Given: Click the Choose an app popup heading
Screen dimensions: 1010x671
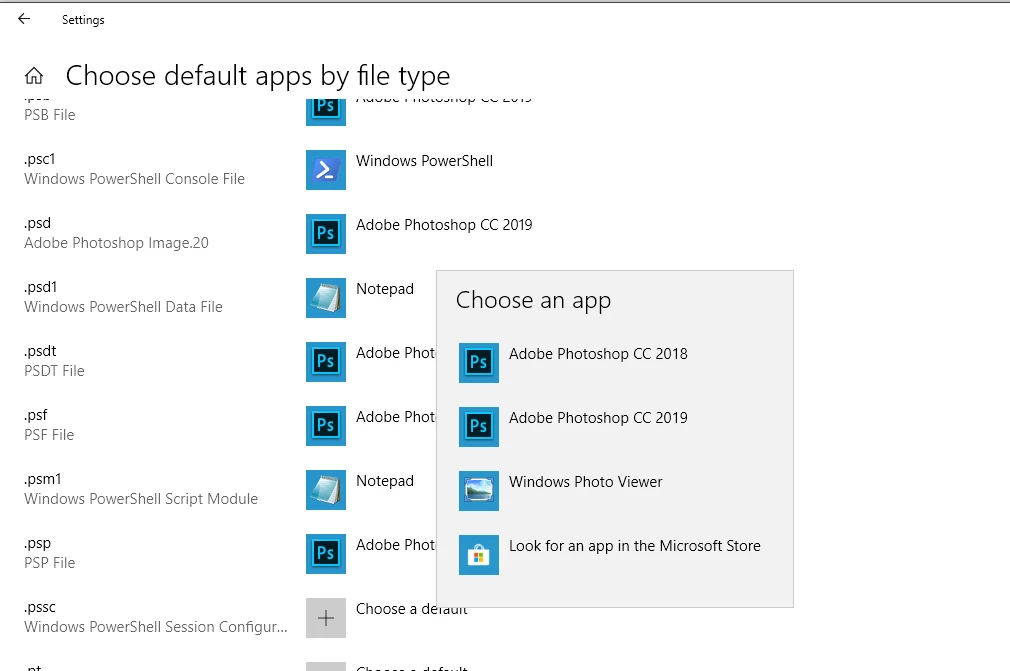Looking at the screenshot, I should [x=533, y=300].
